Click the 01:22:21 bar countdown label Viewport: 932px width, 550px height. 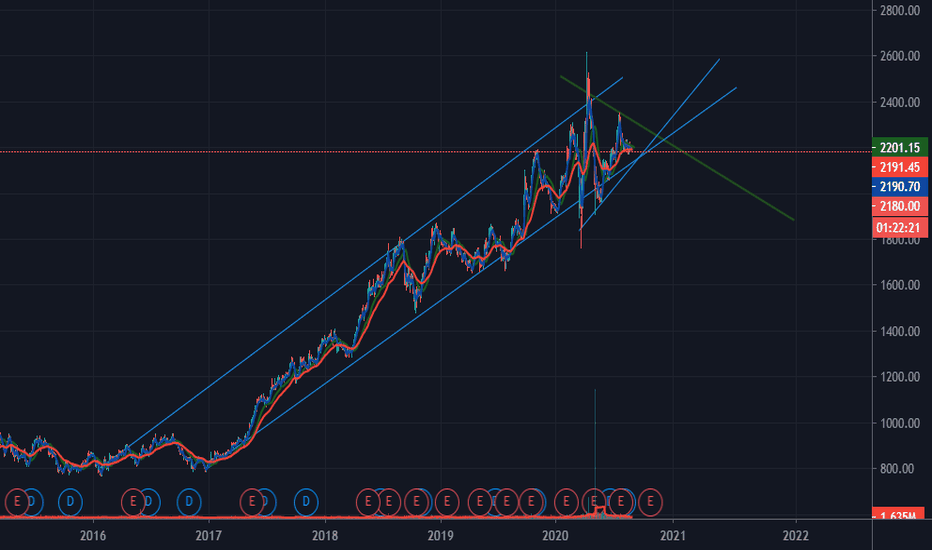click(900, 227)
